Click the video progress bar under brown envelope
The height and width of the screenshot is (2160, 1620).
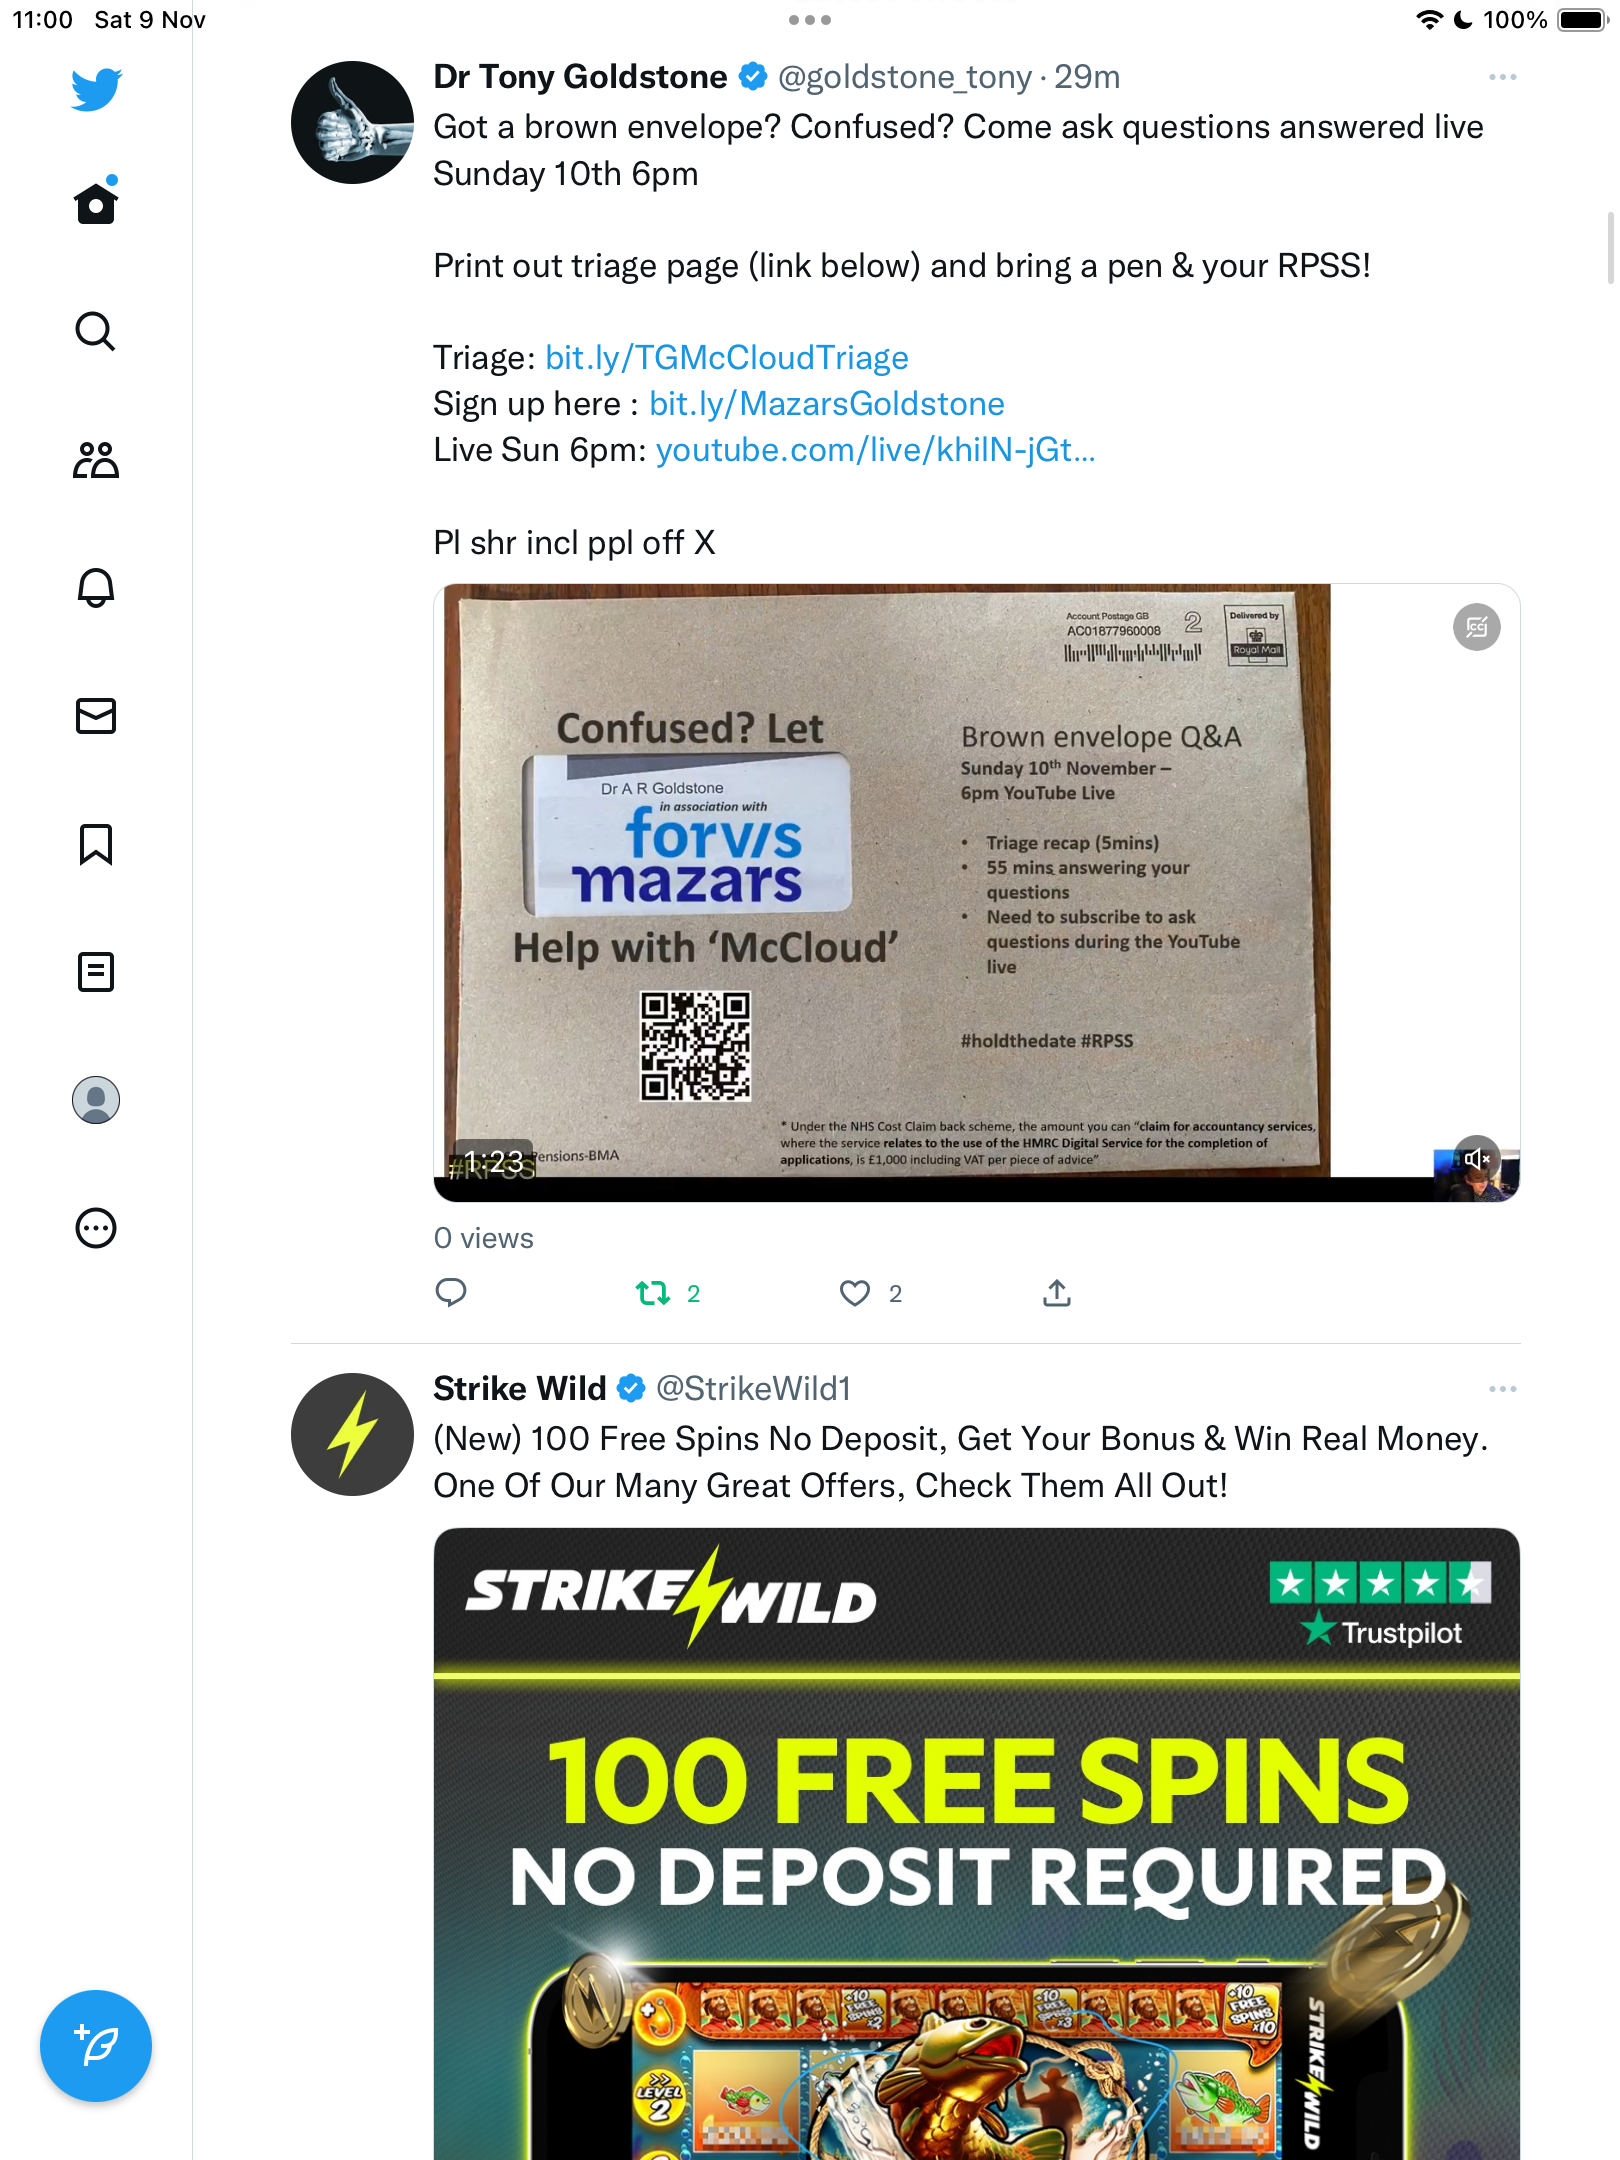(x=977, y=1190)
